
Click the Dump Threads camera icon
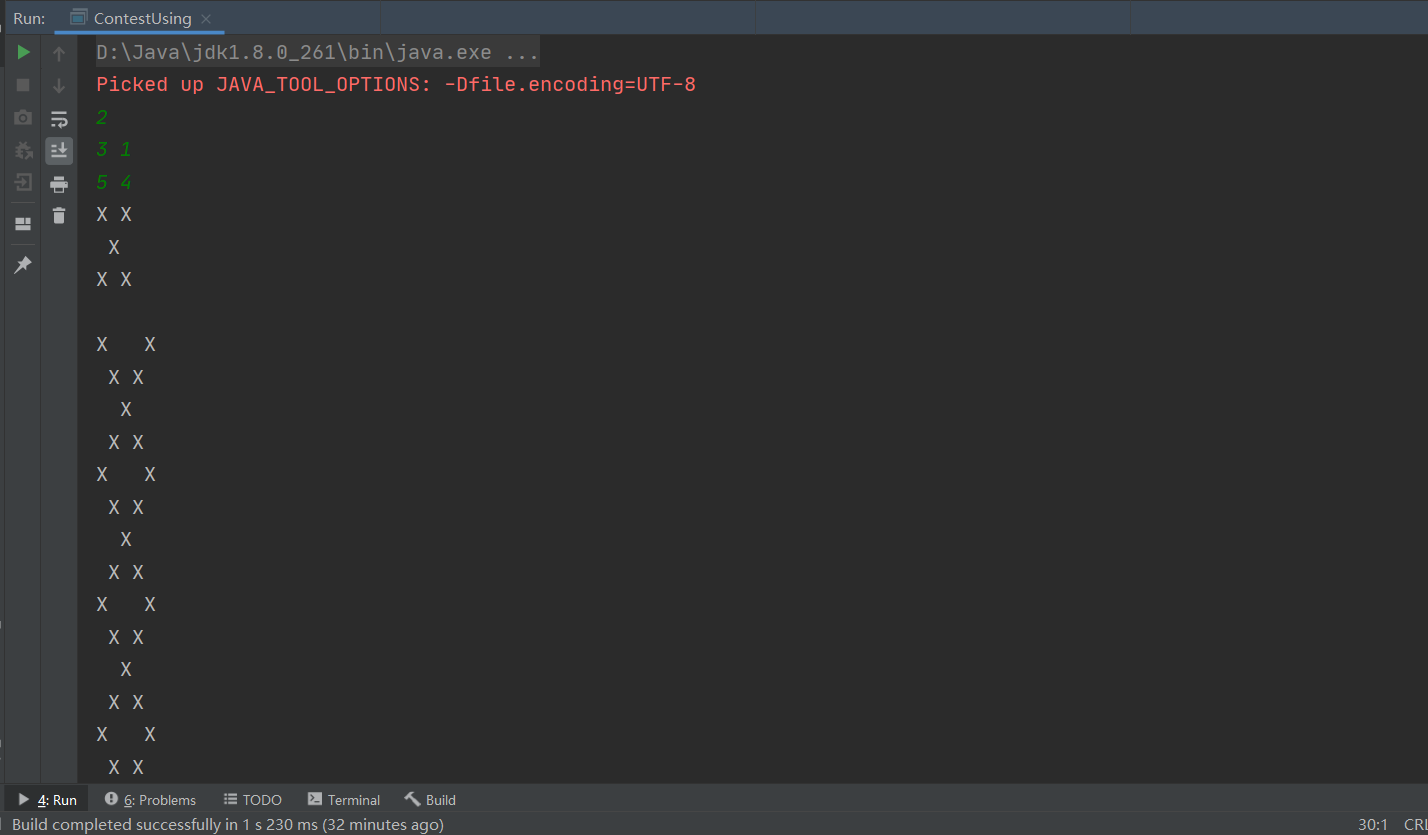coord(23,118)
